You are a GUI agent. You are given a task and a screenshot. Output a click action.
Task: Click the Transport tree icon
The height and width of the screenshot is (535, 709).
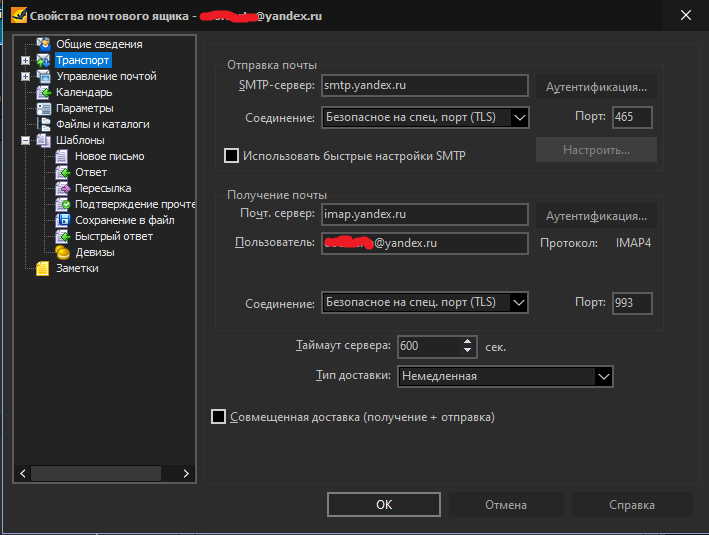[43, 60]
